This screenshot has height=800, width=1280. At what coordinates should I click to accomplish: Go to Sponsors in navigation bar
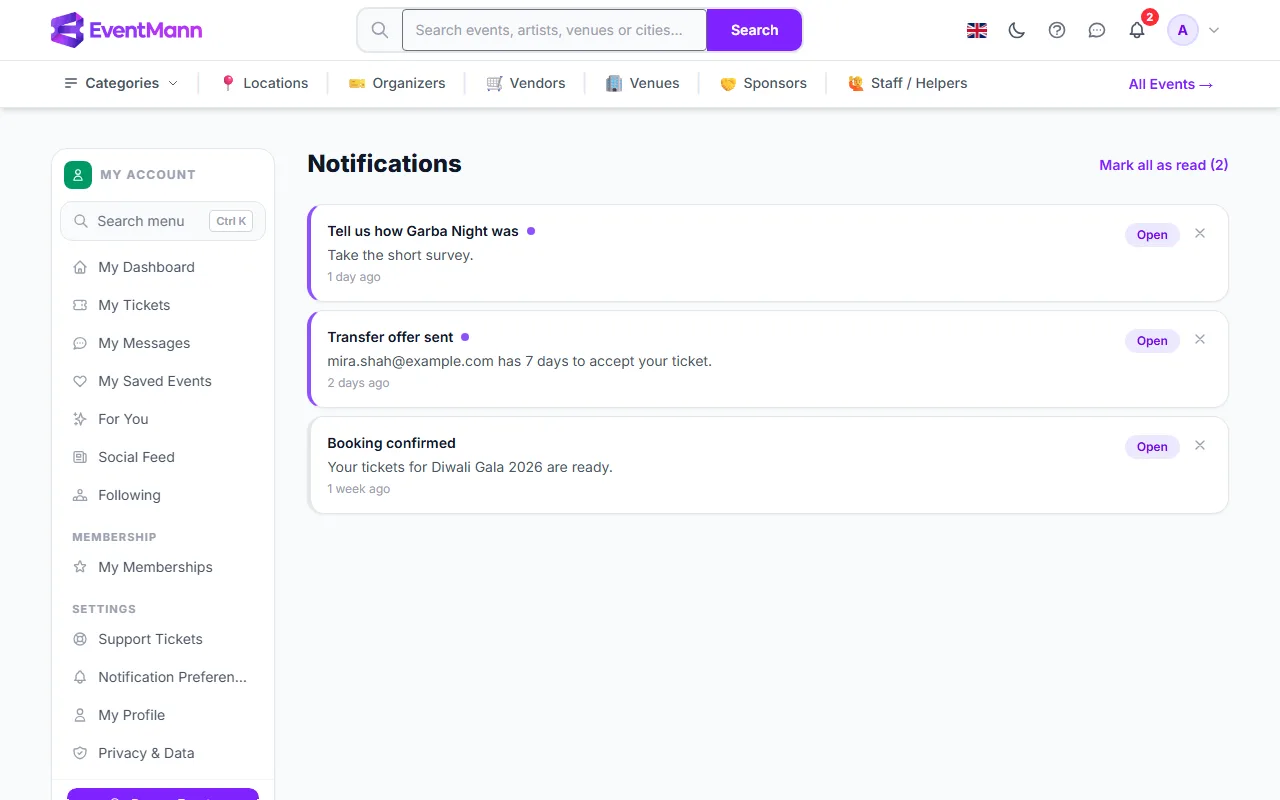pos(763,83)
